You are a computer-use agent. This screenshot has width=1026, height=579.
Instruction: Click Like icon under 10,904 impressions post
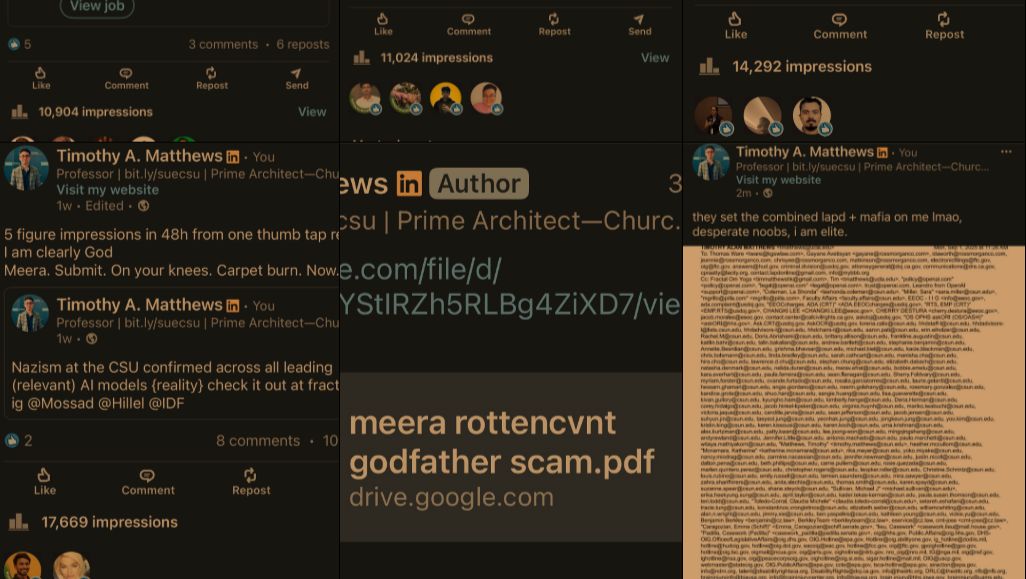click(x=41, y=73)
